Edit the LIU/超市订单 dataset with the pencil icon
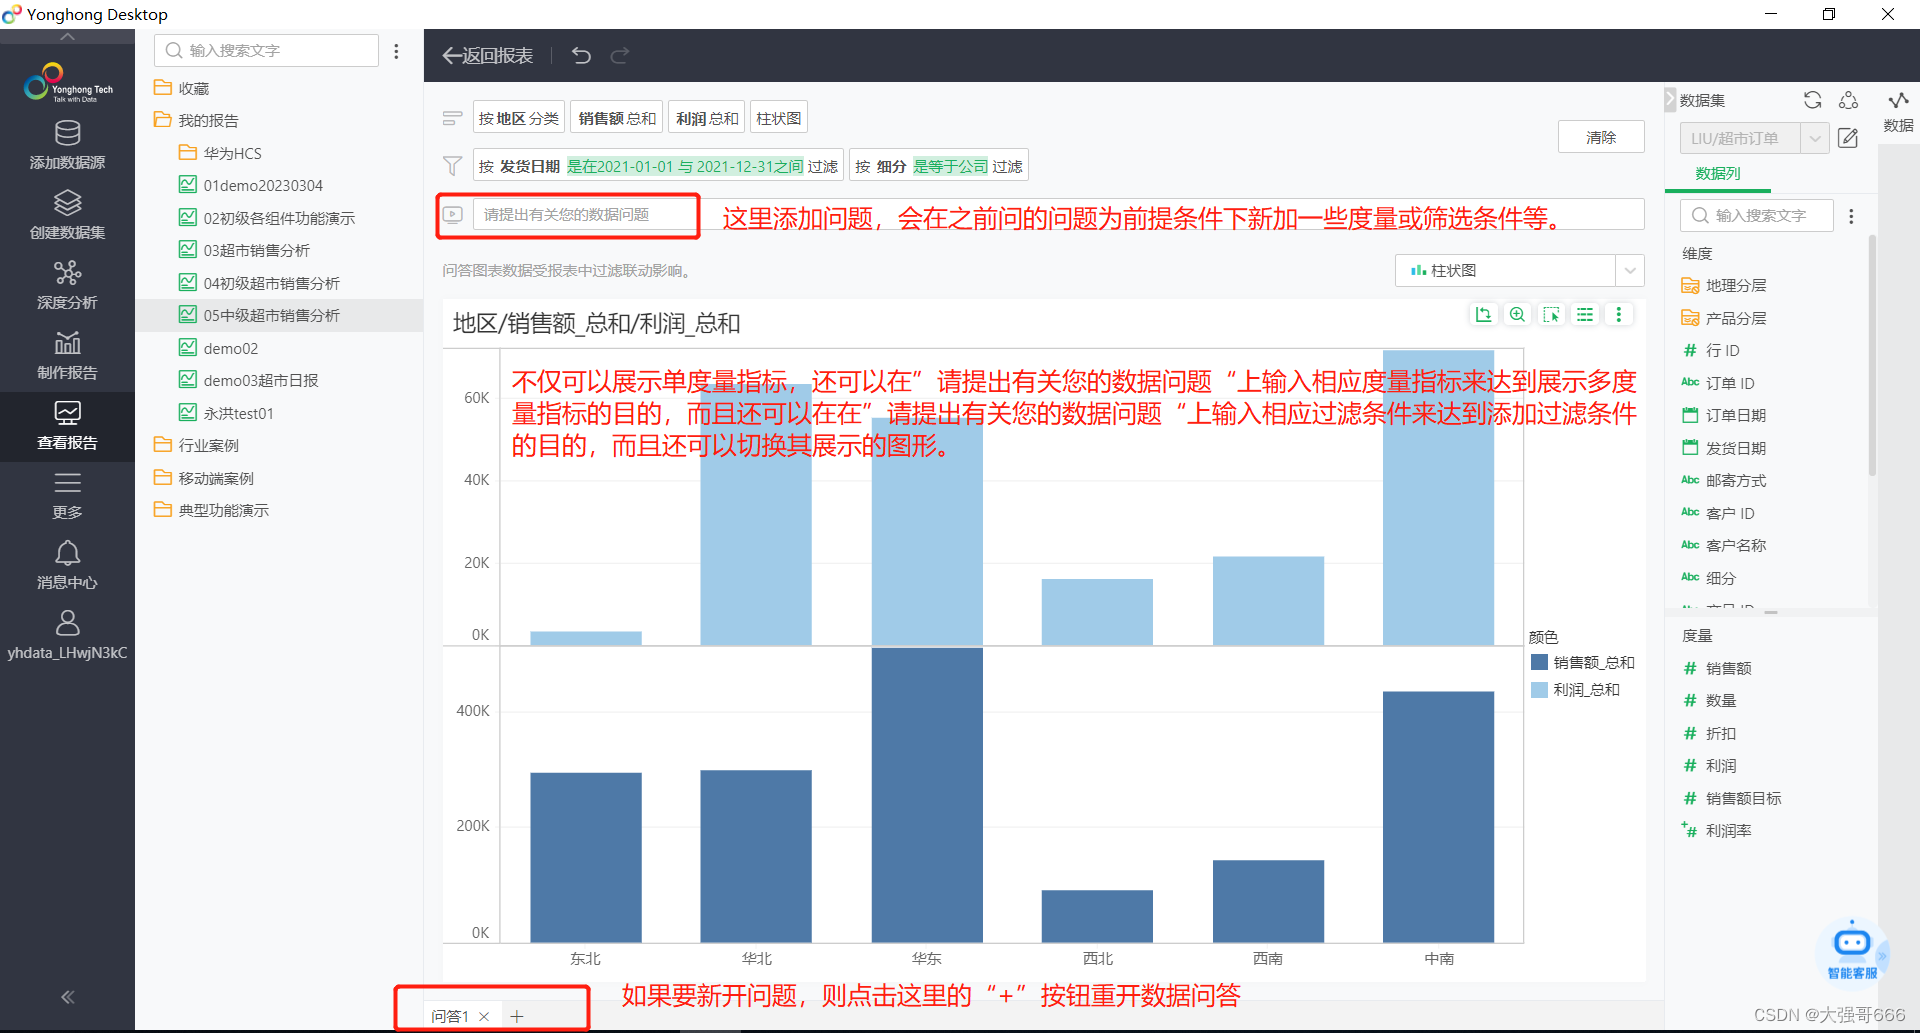The width and height of the screenshot is (1920, 1033). click(x=1848, y=138)
